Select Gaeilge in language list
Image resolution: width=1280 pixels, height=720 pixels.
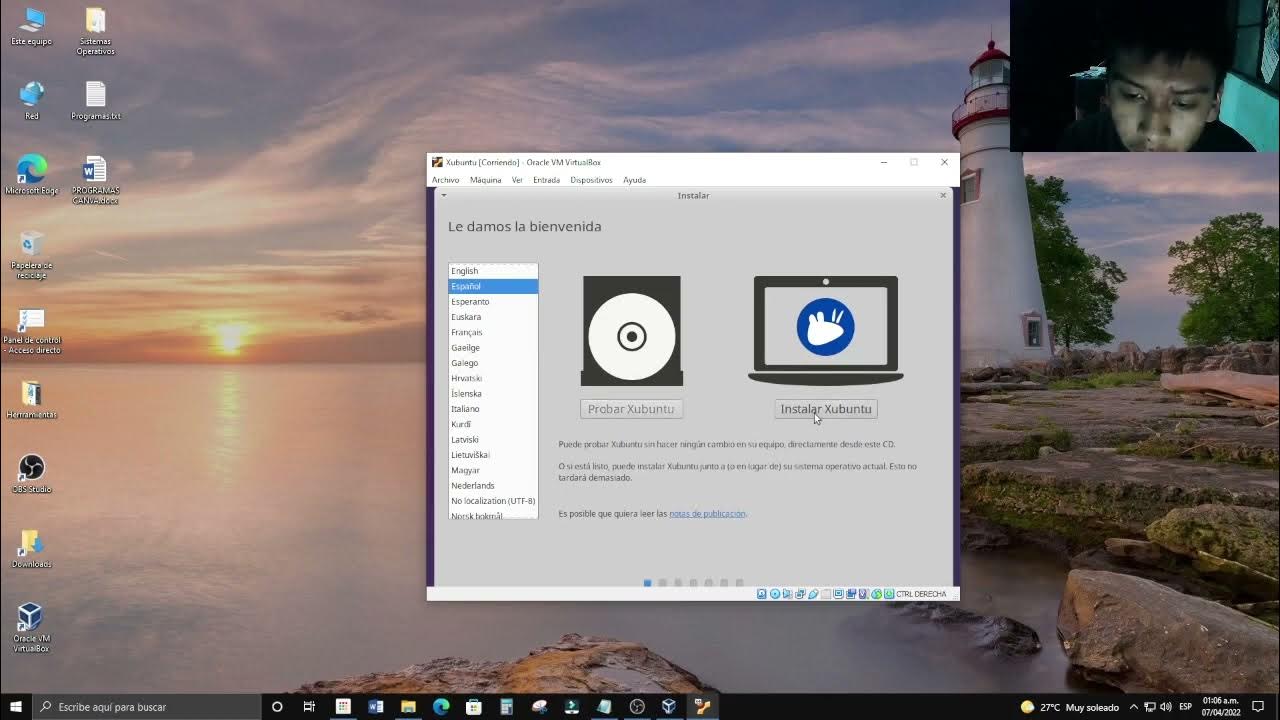pos(493,348)
